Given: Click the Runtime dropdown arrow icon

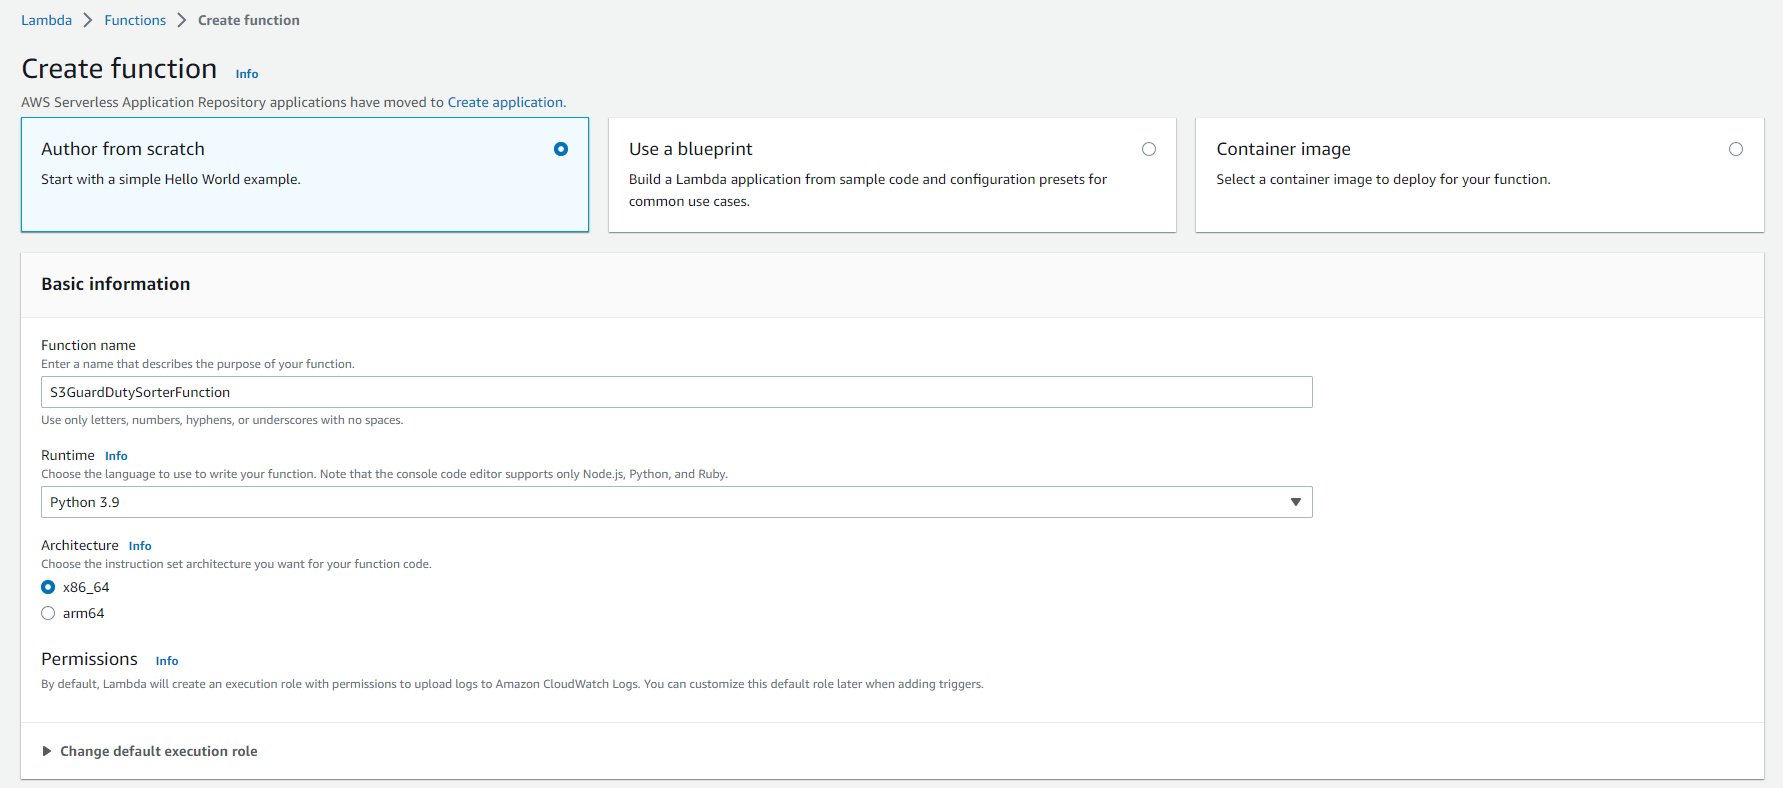Looking at the screenshot, I should tap(1295, 502).
